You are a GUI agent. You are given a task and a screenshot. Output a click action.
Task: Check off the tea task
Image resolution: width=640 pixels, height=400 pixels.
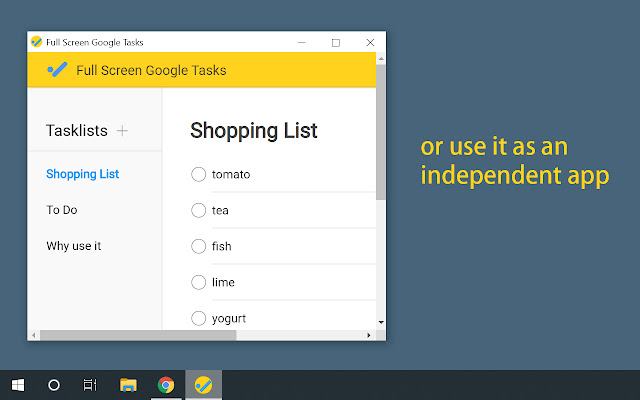198,210
